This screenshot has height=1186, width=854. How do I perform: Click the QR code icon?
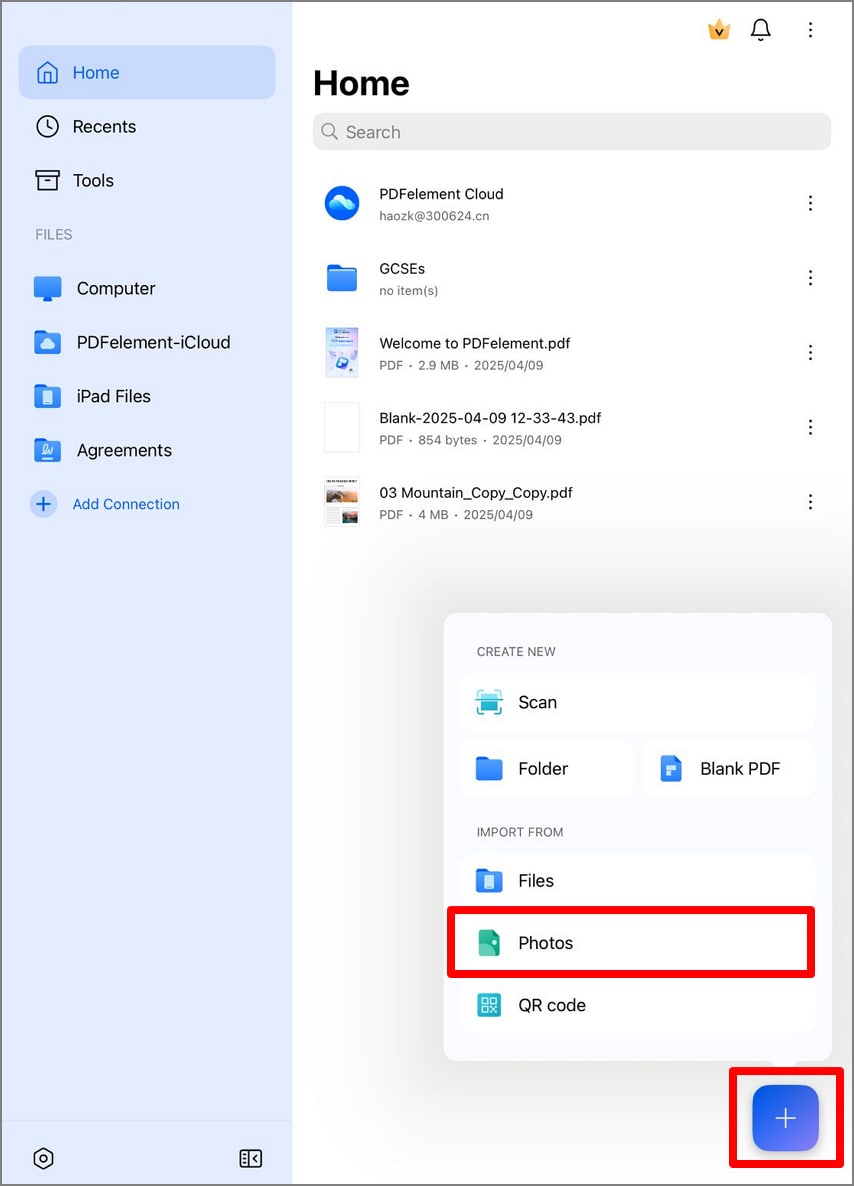[x=489, y=1004]
